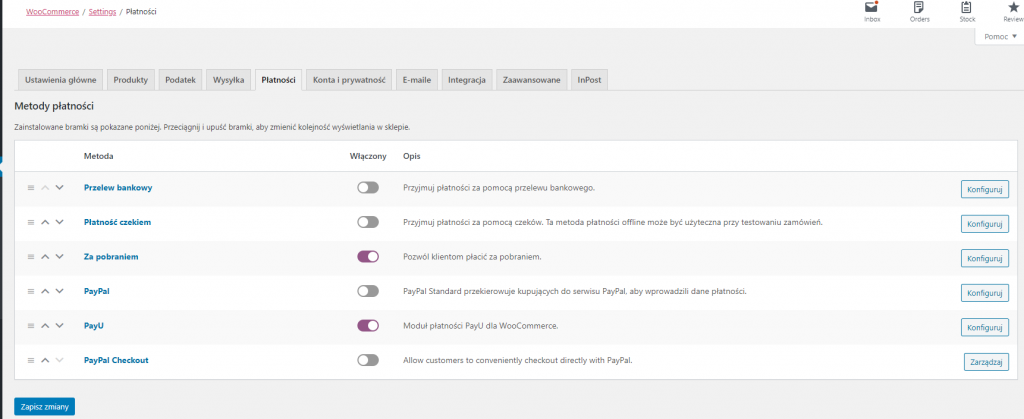The height and width of the screenshot is (419, 1024).
Task: Turn off the PayU payment toggle
Action: click(x=367, y=326)
